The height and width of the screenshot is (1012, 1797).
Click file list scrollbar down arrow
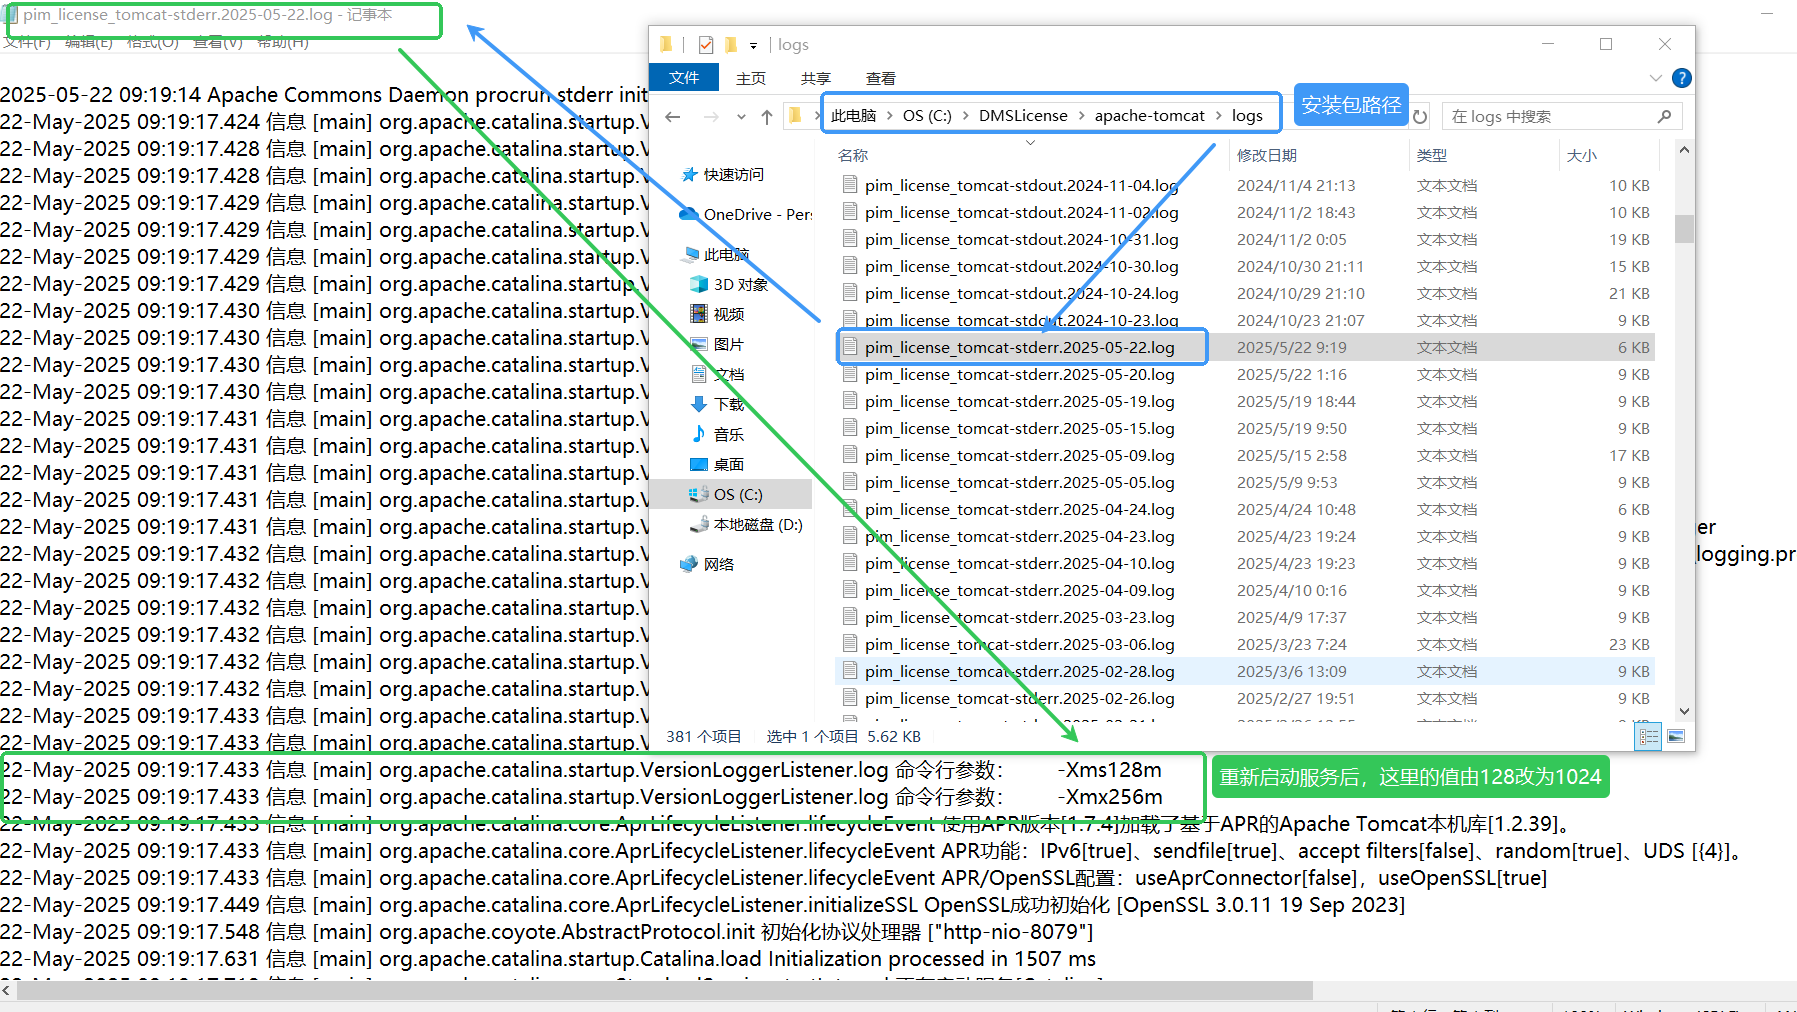1684,711
